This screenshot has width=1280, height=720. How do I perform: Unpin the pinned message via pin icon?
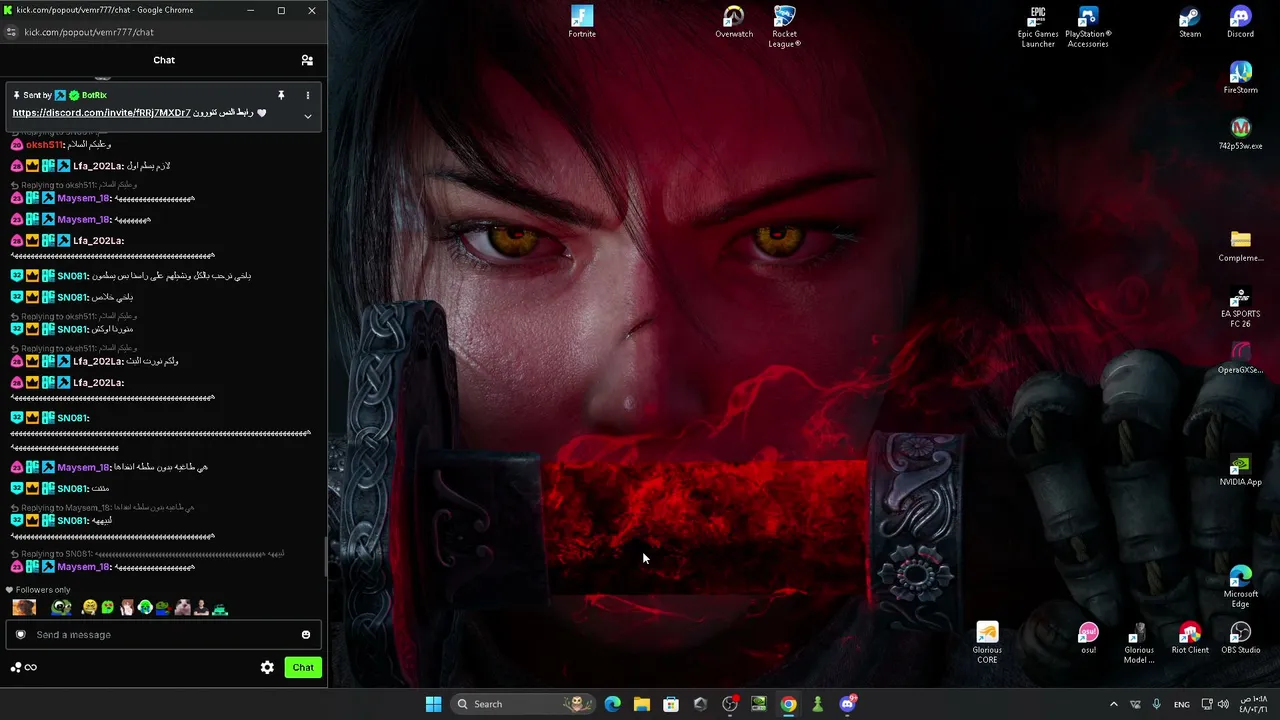click(281, 95)
